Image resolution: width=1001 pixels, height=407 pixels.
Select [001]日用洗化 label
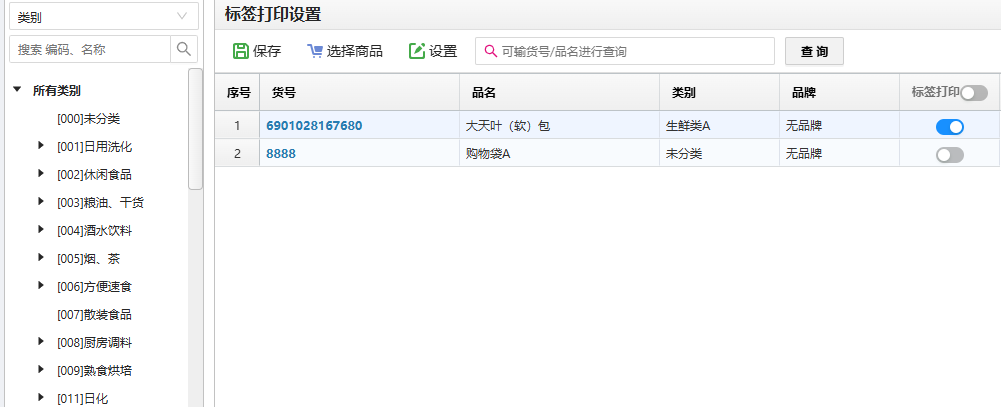tap(94, 147)
